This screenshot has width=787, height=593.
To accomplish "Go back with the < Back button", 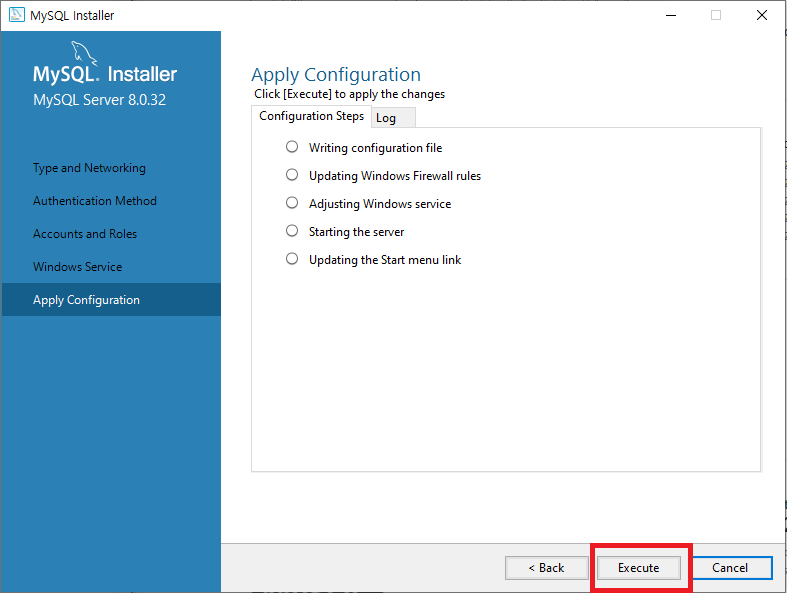I will (x=547, y=568).
